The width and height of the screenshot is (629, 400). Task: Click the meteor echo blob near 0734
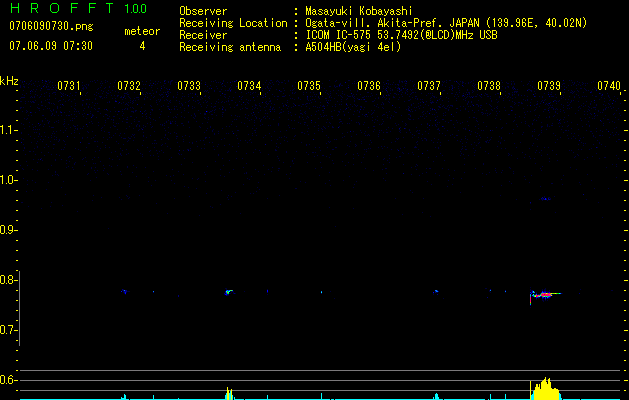tap(229, 292)
